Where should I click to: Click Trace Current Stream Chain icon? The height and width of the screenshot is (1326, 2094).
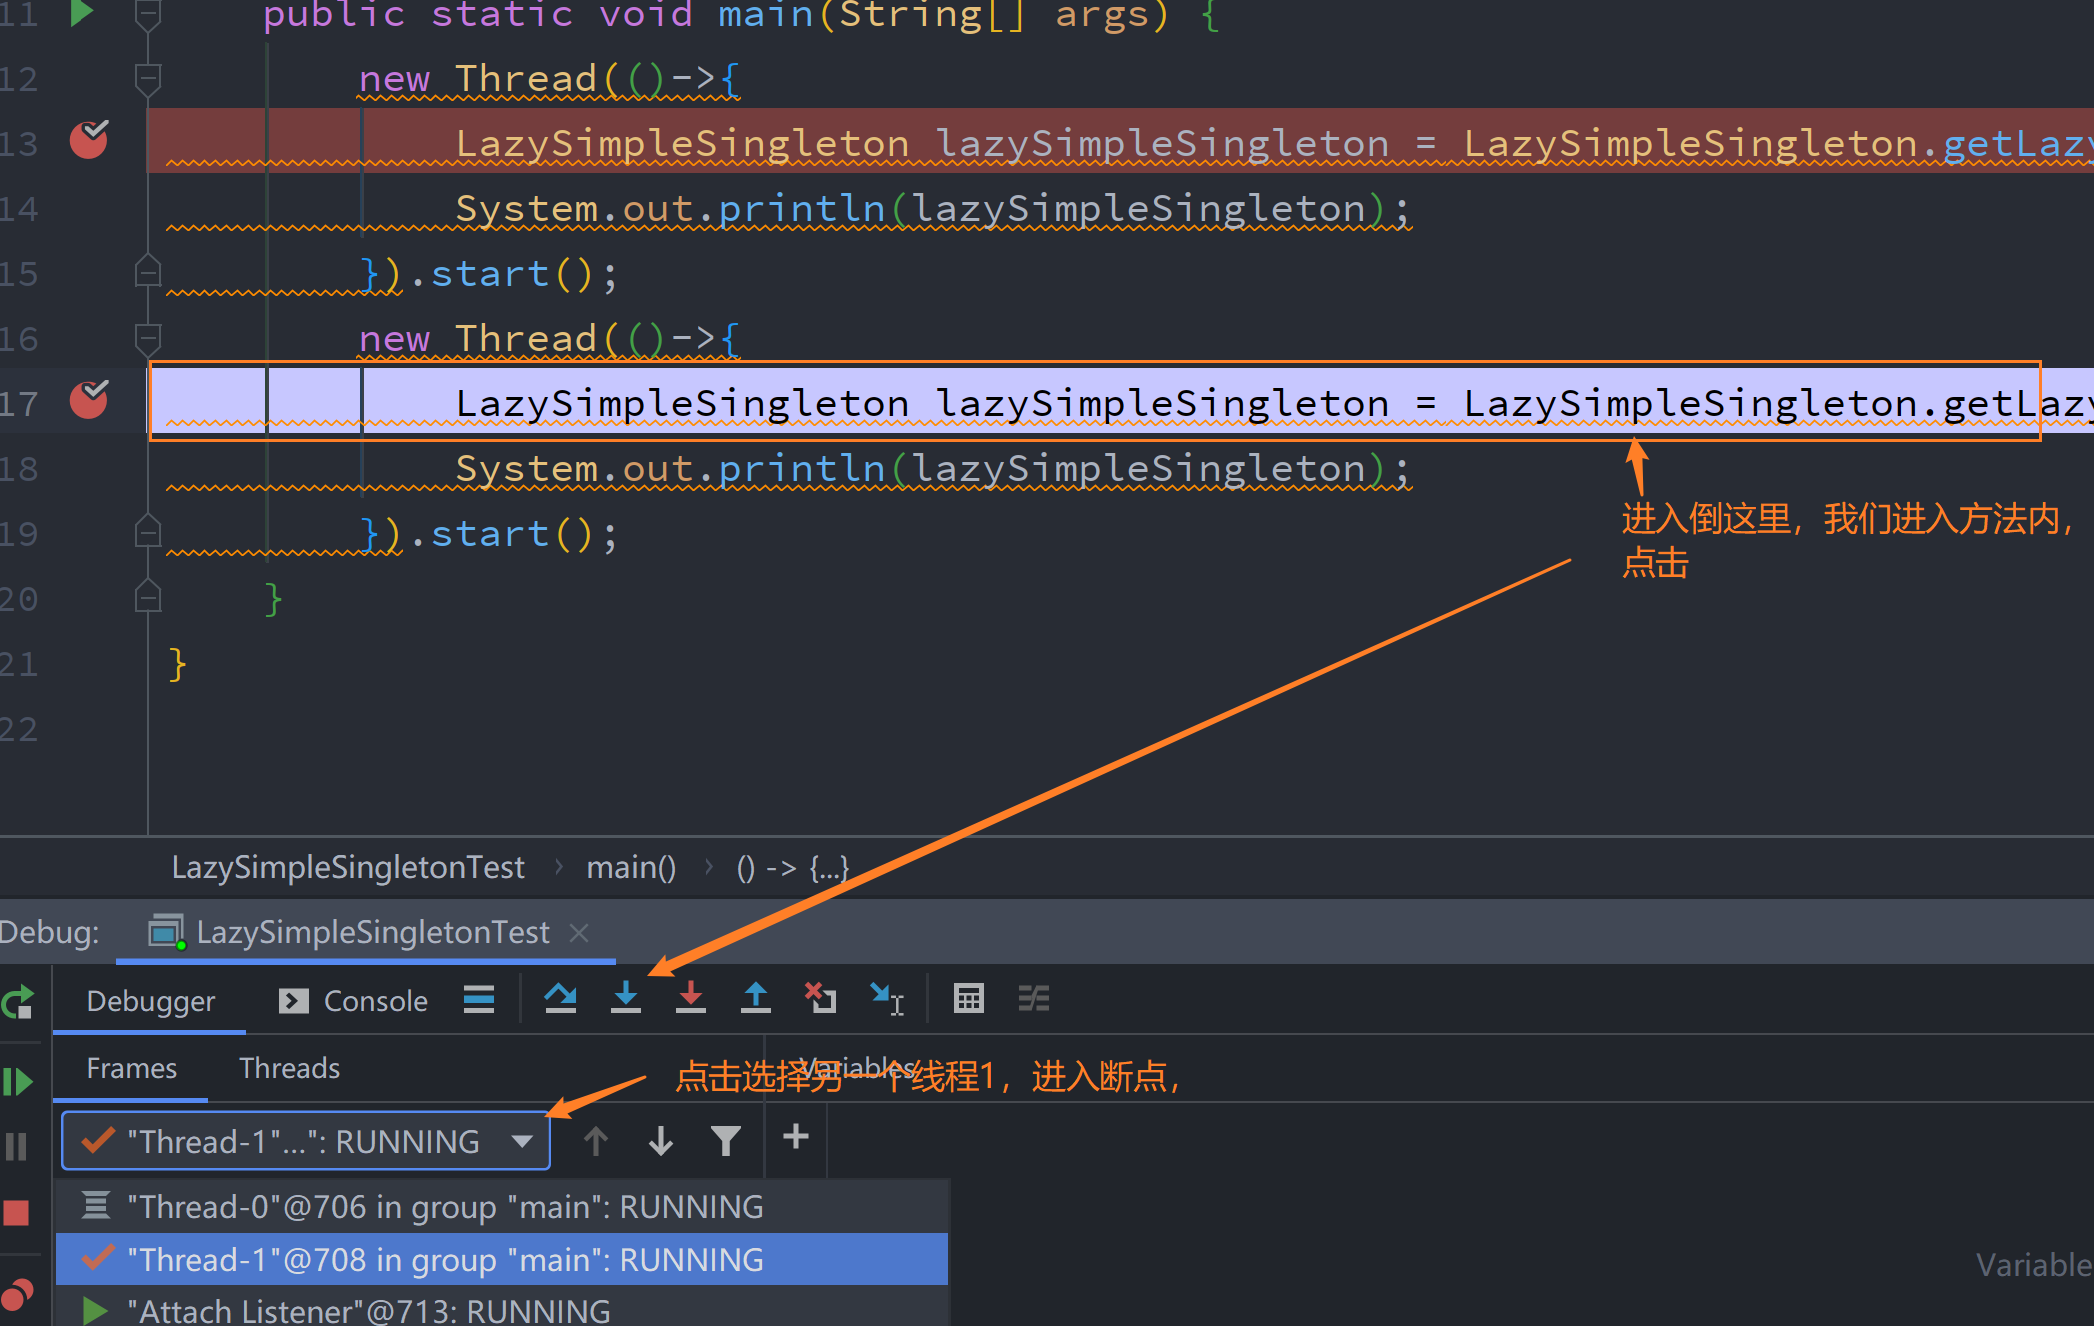tap(1033, 998)
